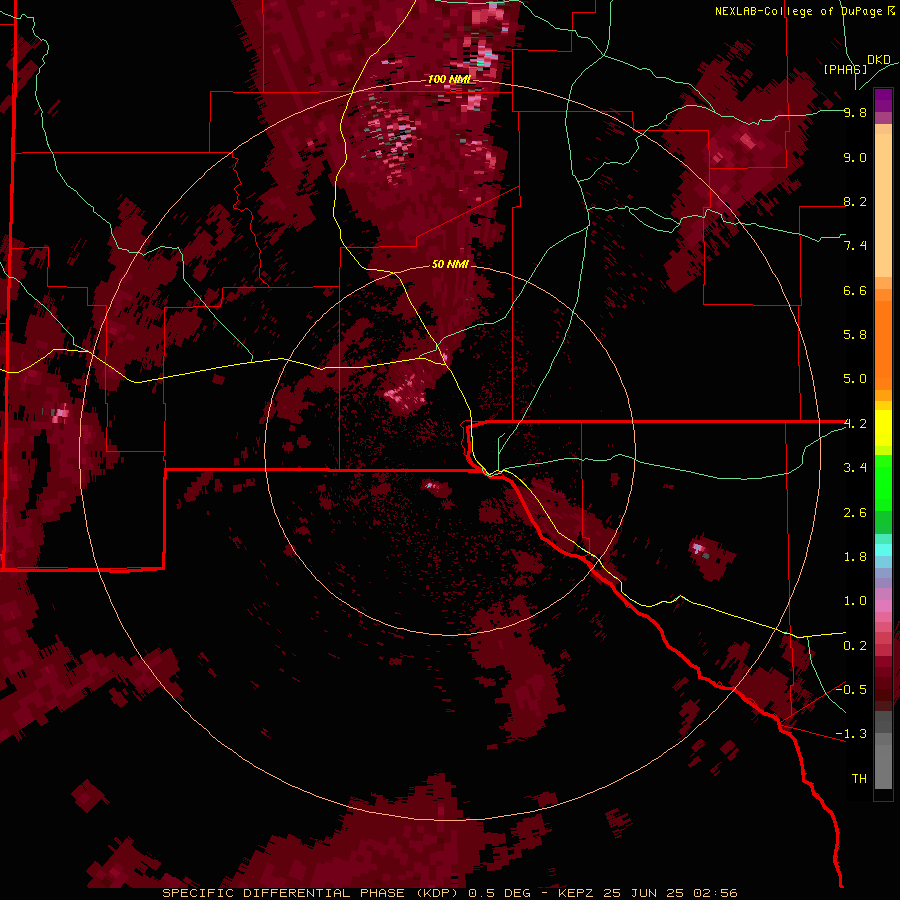The width and height of the screenshot is (900, 900).
Task: Pick the 5.0 legend value
Action: coord(855,379)
